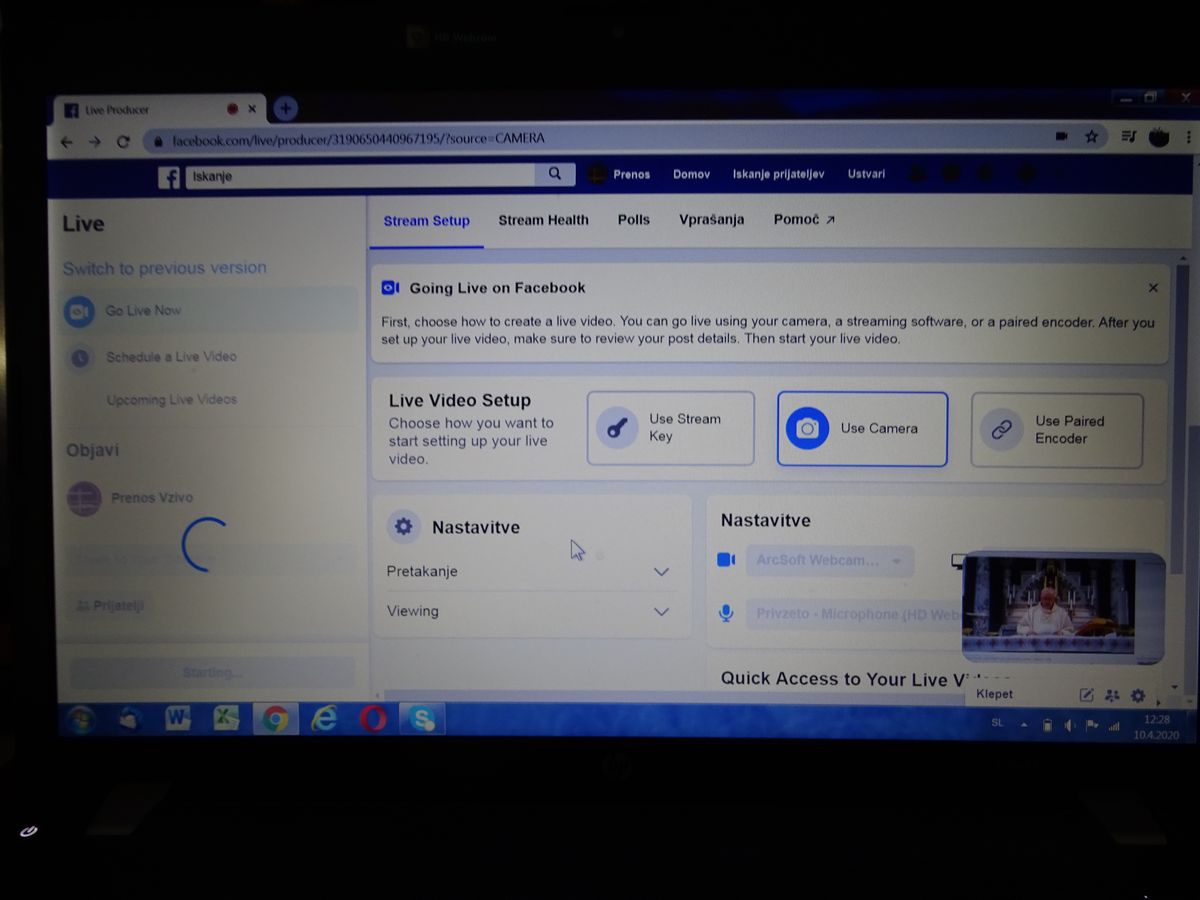Click the Iskanje search field
The image size is (1200, 900).
point(360,176)
